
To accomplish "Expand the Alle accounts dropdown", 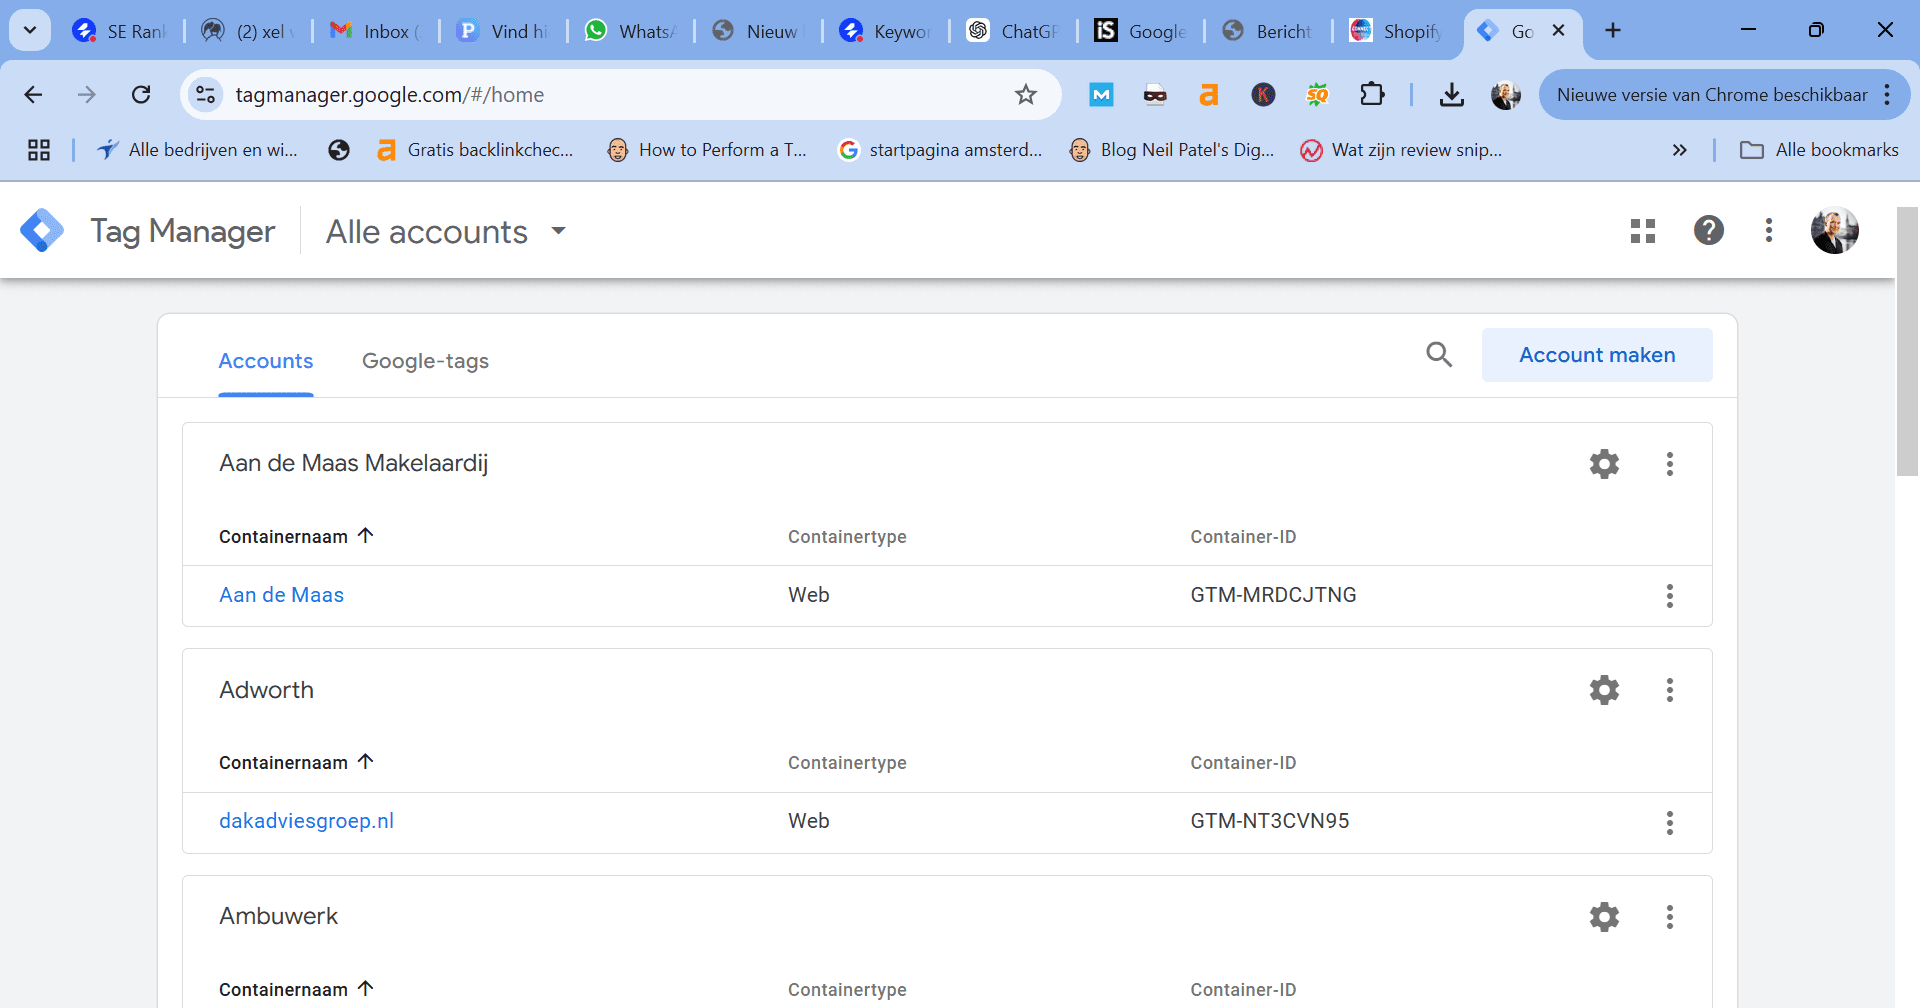I will [x=558, y=231].
